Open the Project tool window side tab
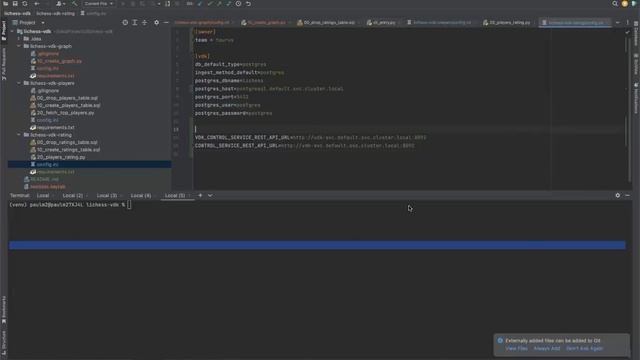The width and height of the screenshot is (640, 360). click(x=4, y=30)
